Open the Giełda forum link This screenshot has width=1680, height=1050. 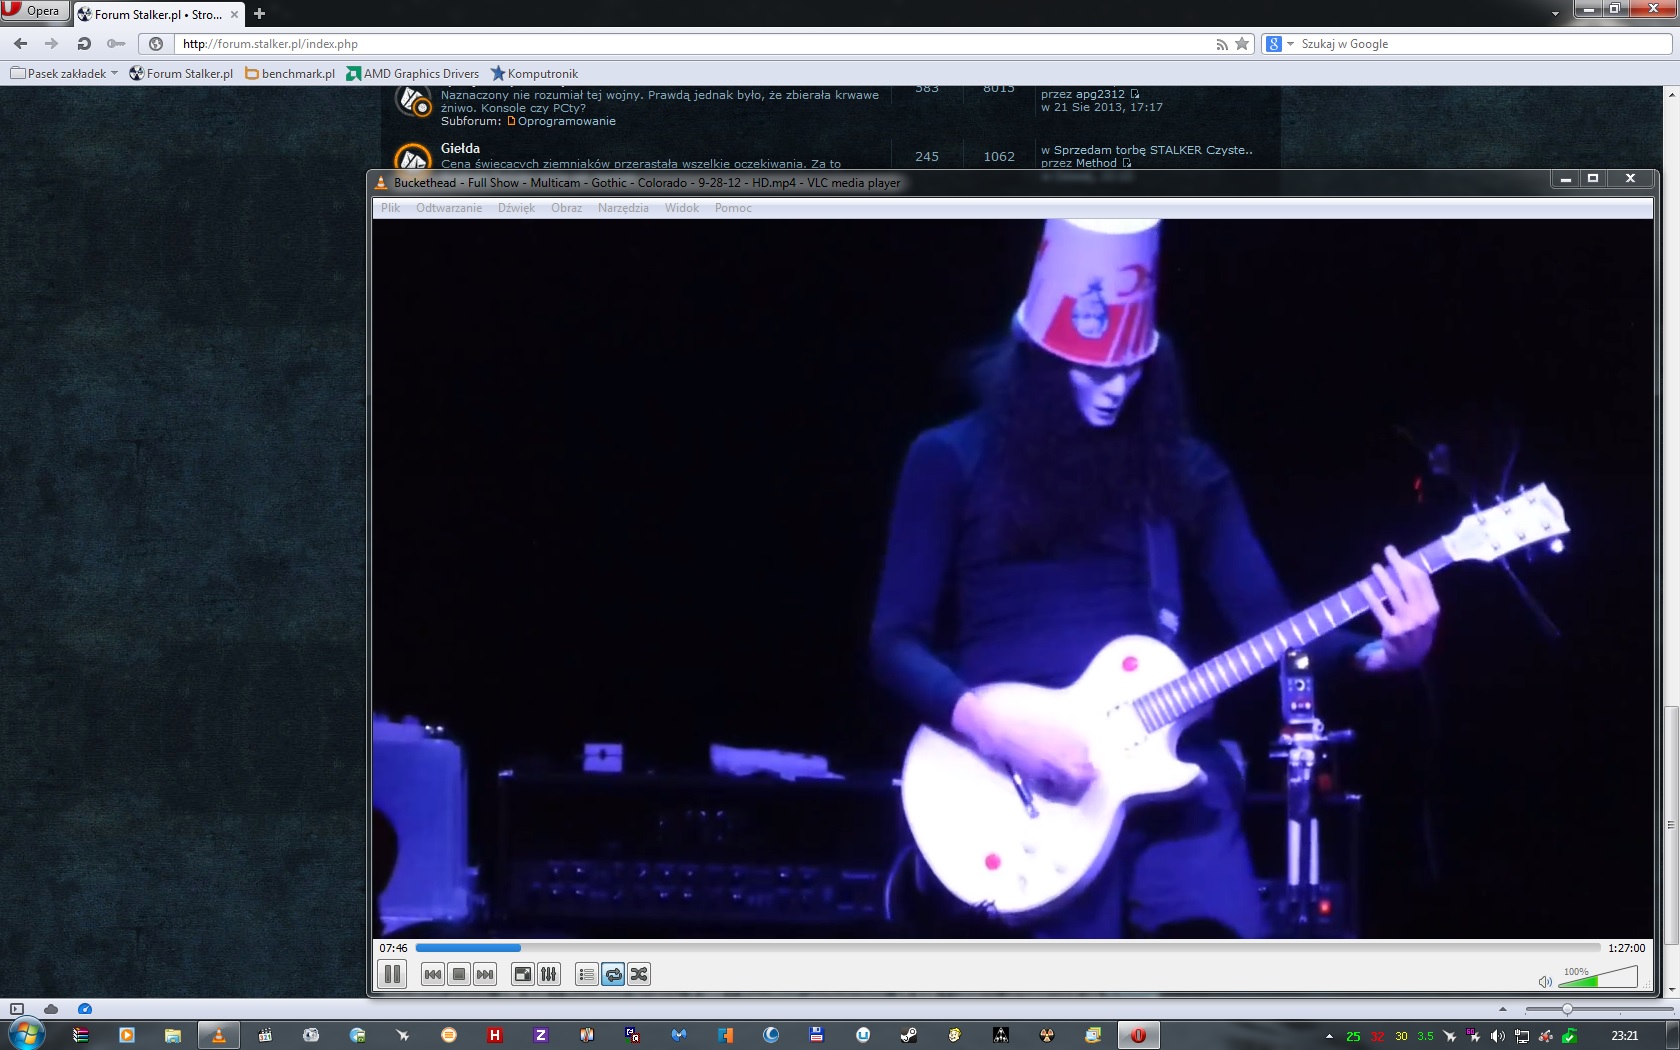(x=460, y=148)
